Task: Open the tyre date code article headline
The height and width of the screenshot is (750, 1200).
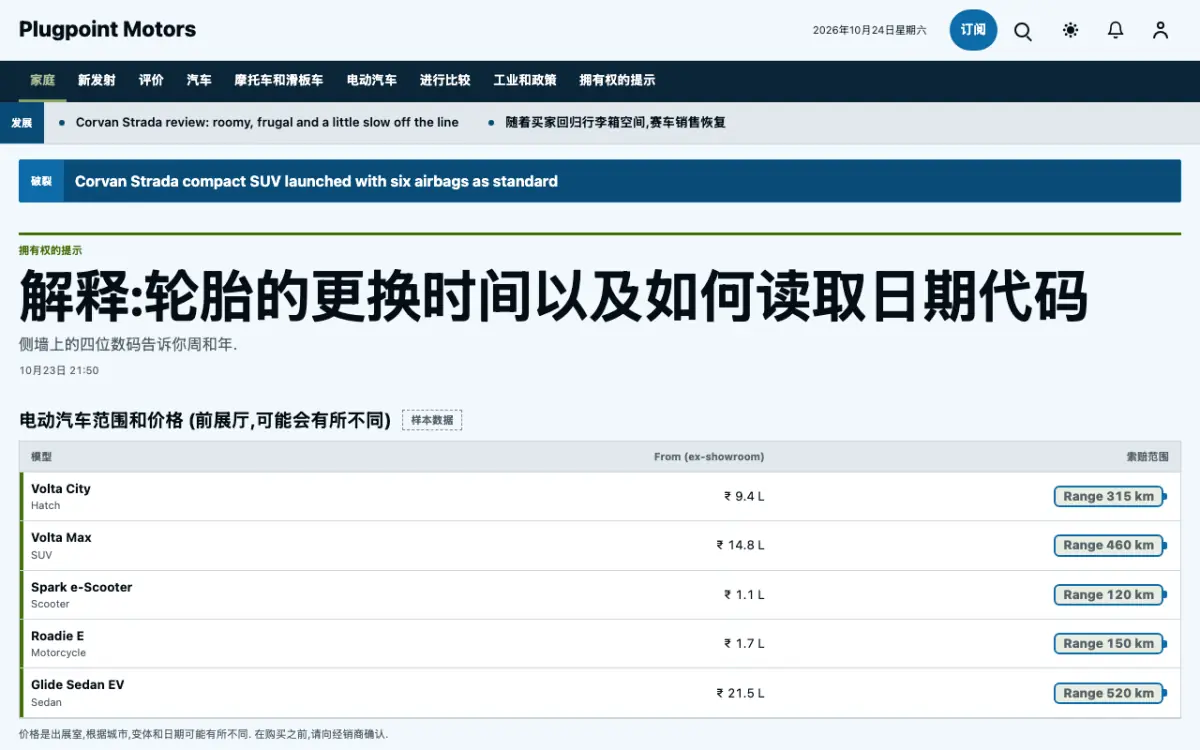Action: [x=553, y=296]
